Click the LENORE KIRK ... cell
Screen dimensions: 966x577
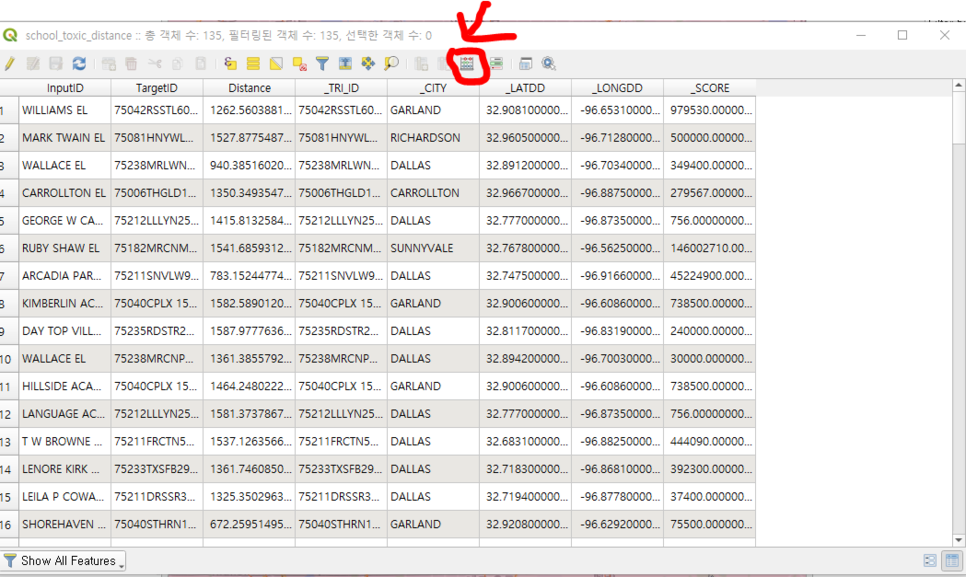[65, 469]
